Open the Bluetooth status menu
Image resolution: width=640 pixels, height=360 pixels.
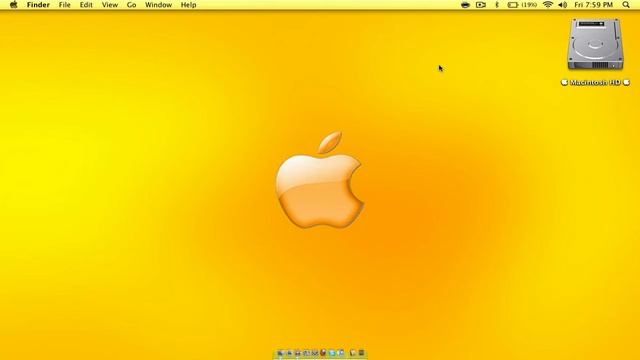pyautogui.click(x=497, y=5)
